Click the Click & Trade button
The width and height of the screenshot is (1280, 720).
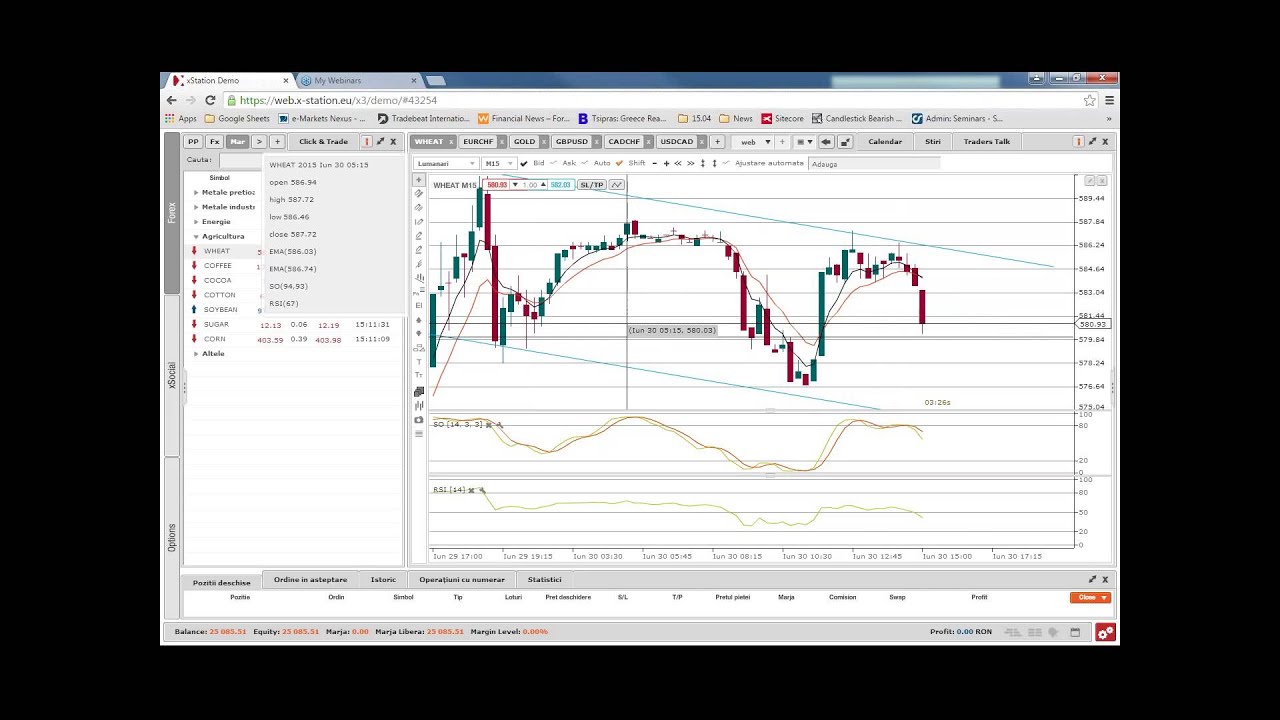[x=323, y=142]
